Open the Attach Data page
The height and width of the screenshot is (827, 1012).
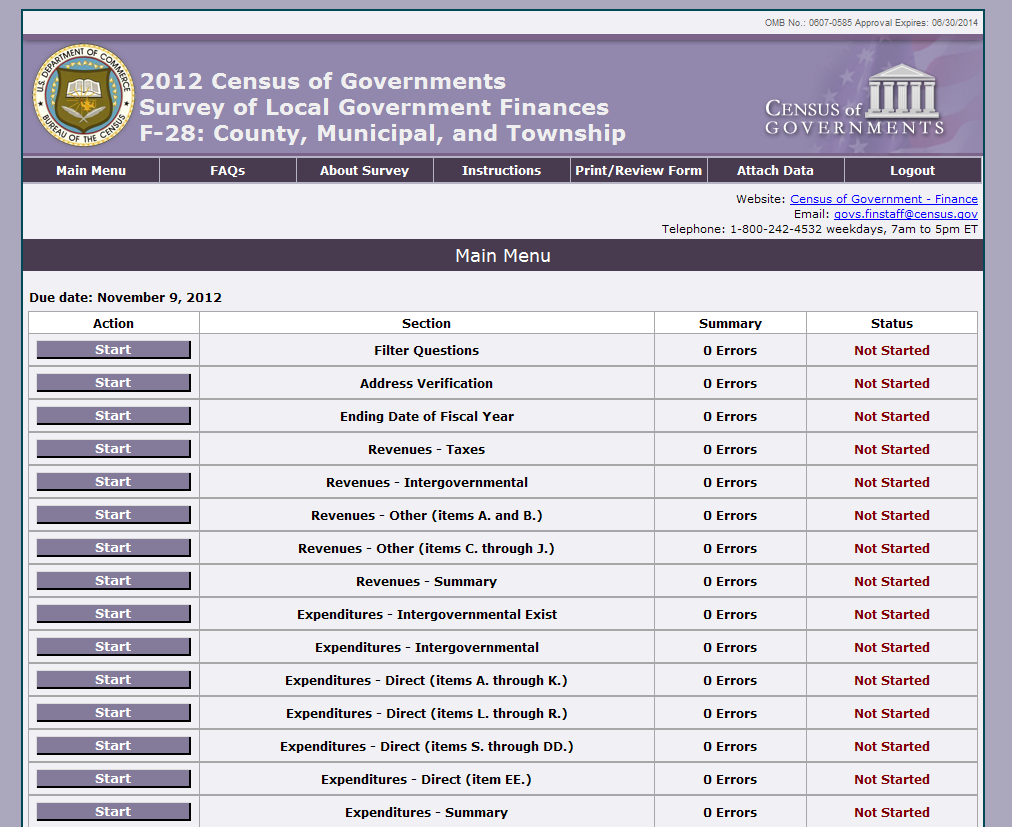[776, 170]
